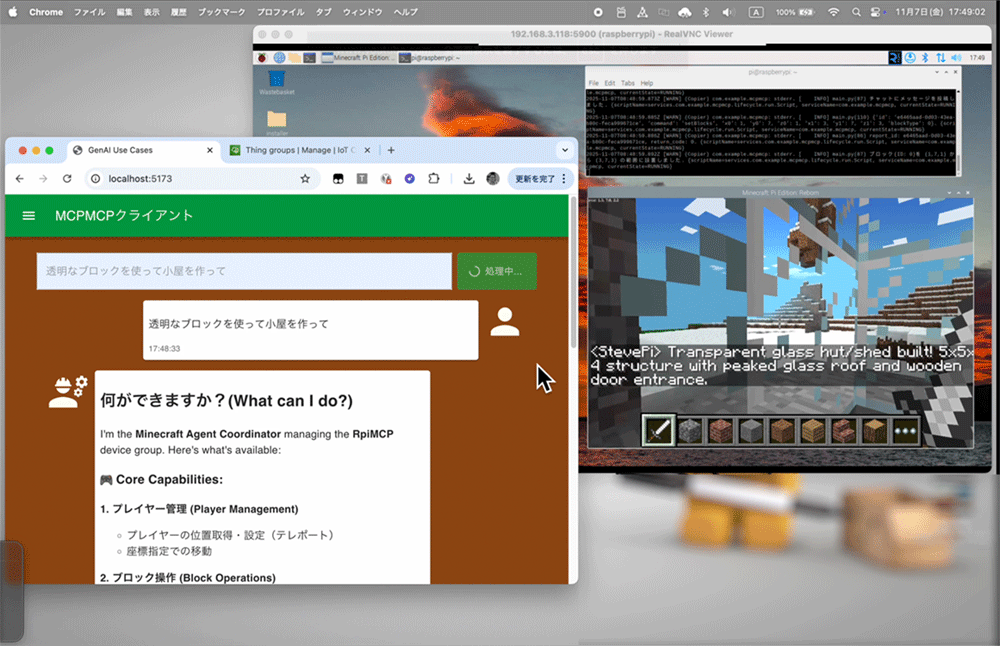Viewport: 1000px width, 646px height.
Task: Click the 処理中 processing button
Action: click(x=496, y=271)
